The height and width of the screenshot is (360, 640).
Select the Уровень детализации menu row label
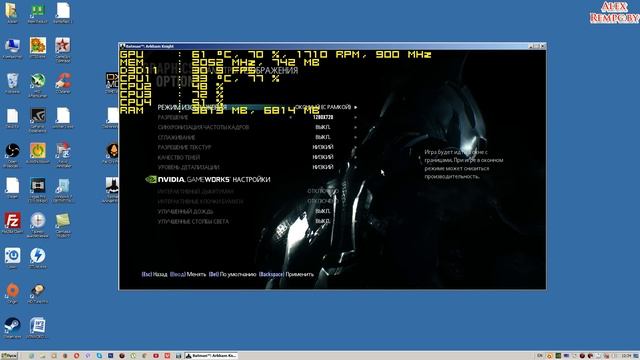coord(188,167)
